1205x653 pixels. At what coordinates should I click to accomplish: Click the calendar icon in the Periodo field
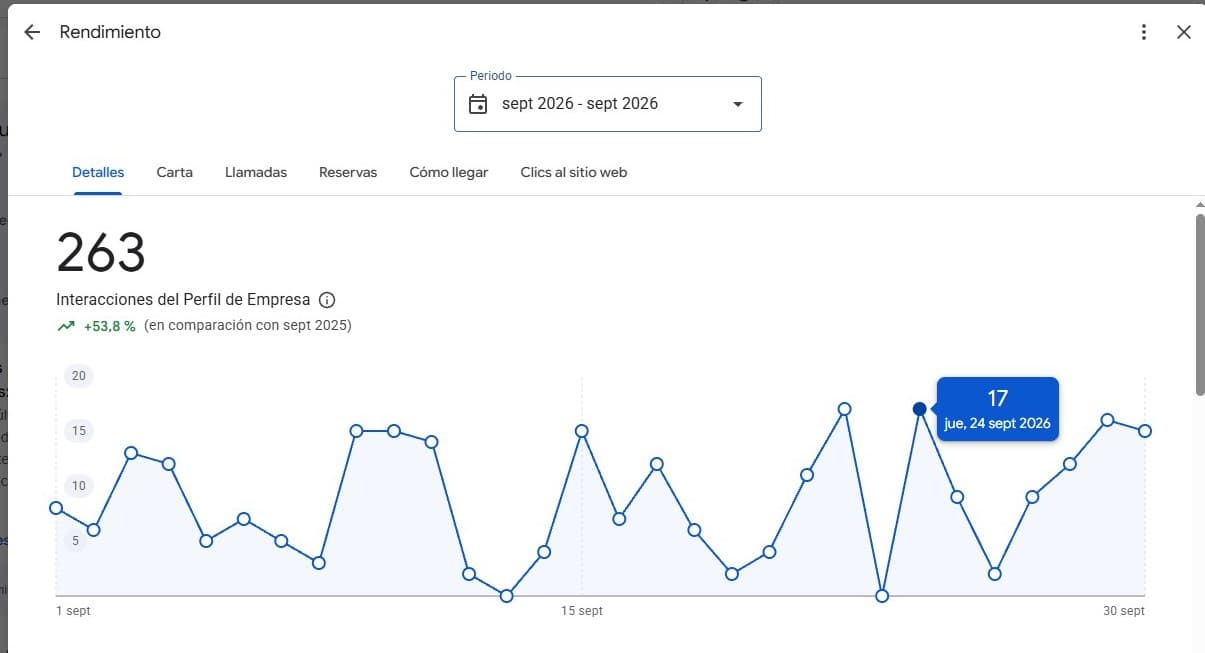pos(478,104)
